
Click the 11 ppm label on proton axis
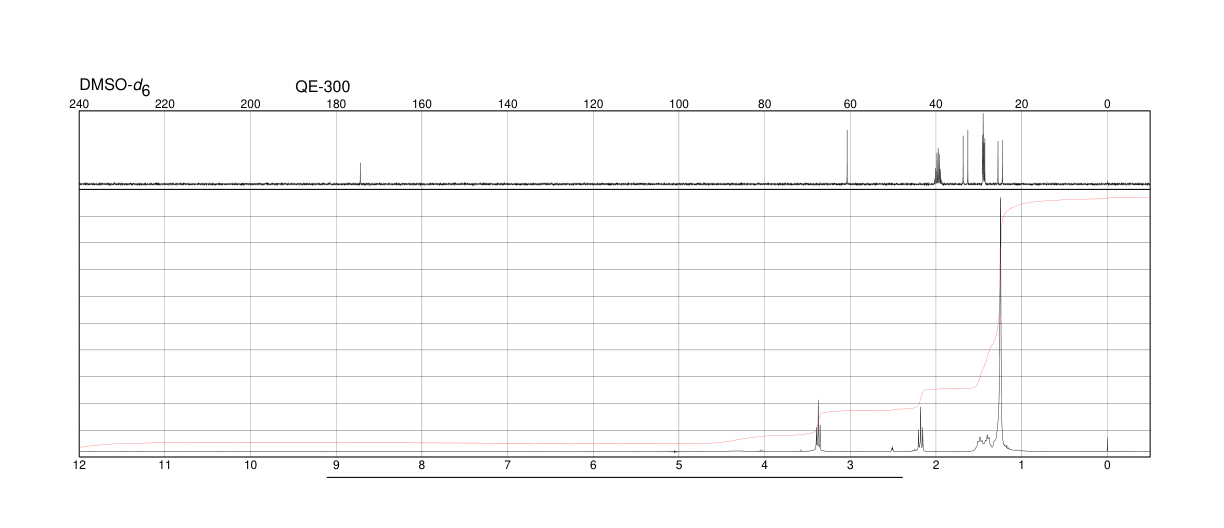click(165, 465)
